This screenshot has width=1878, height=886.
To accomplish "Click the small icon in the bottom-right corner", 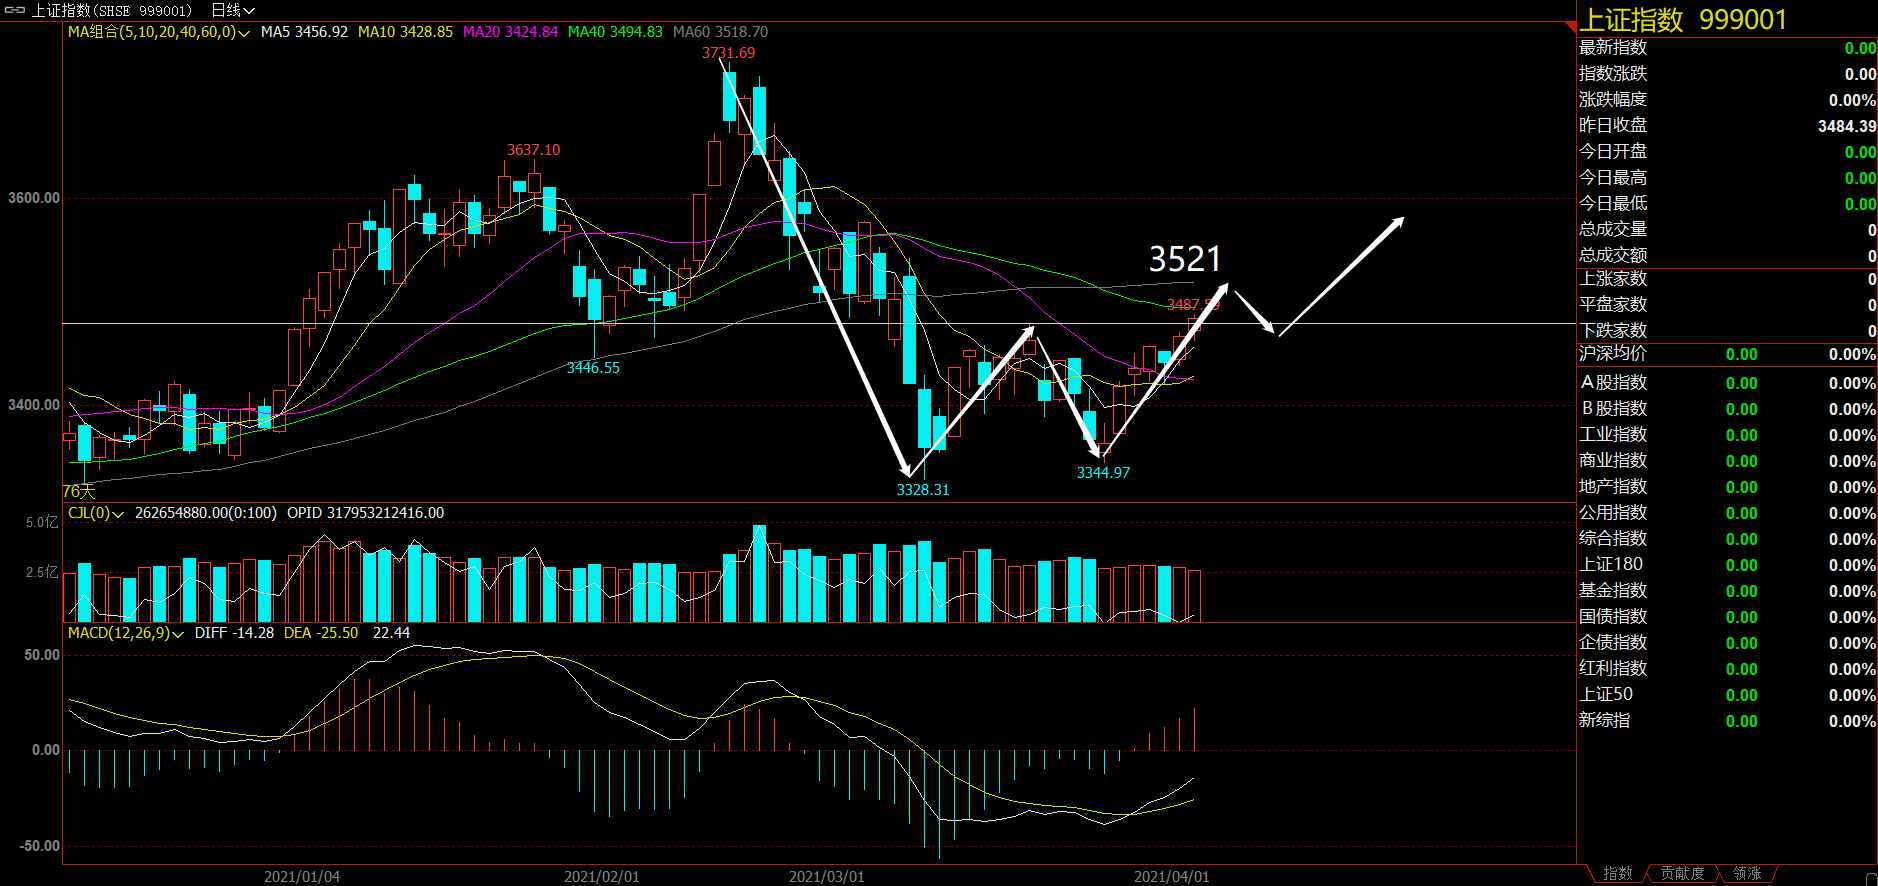I will click(1870, 878).
